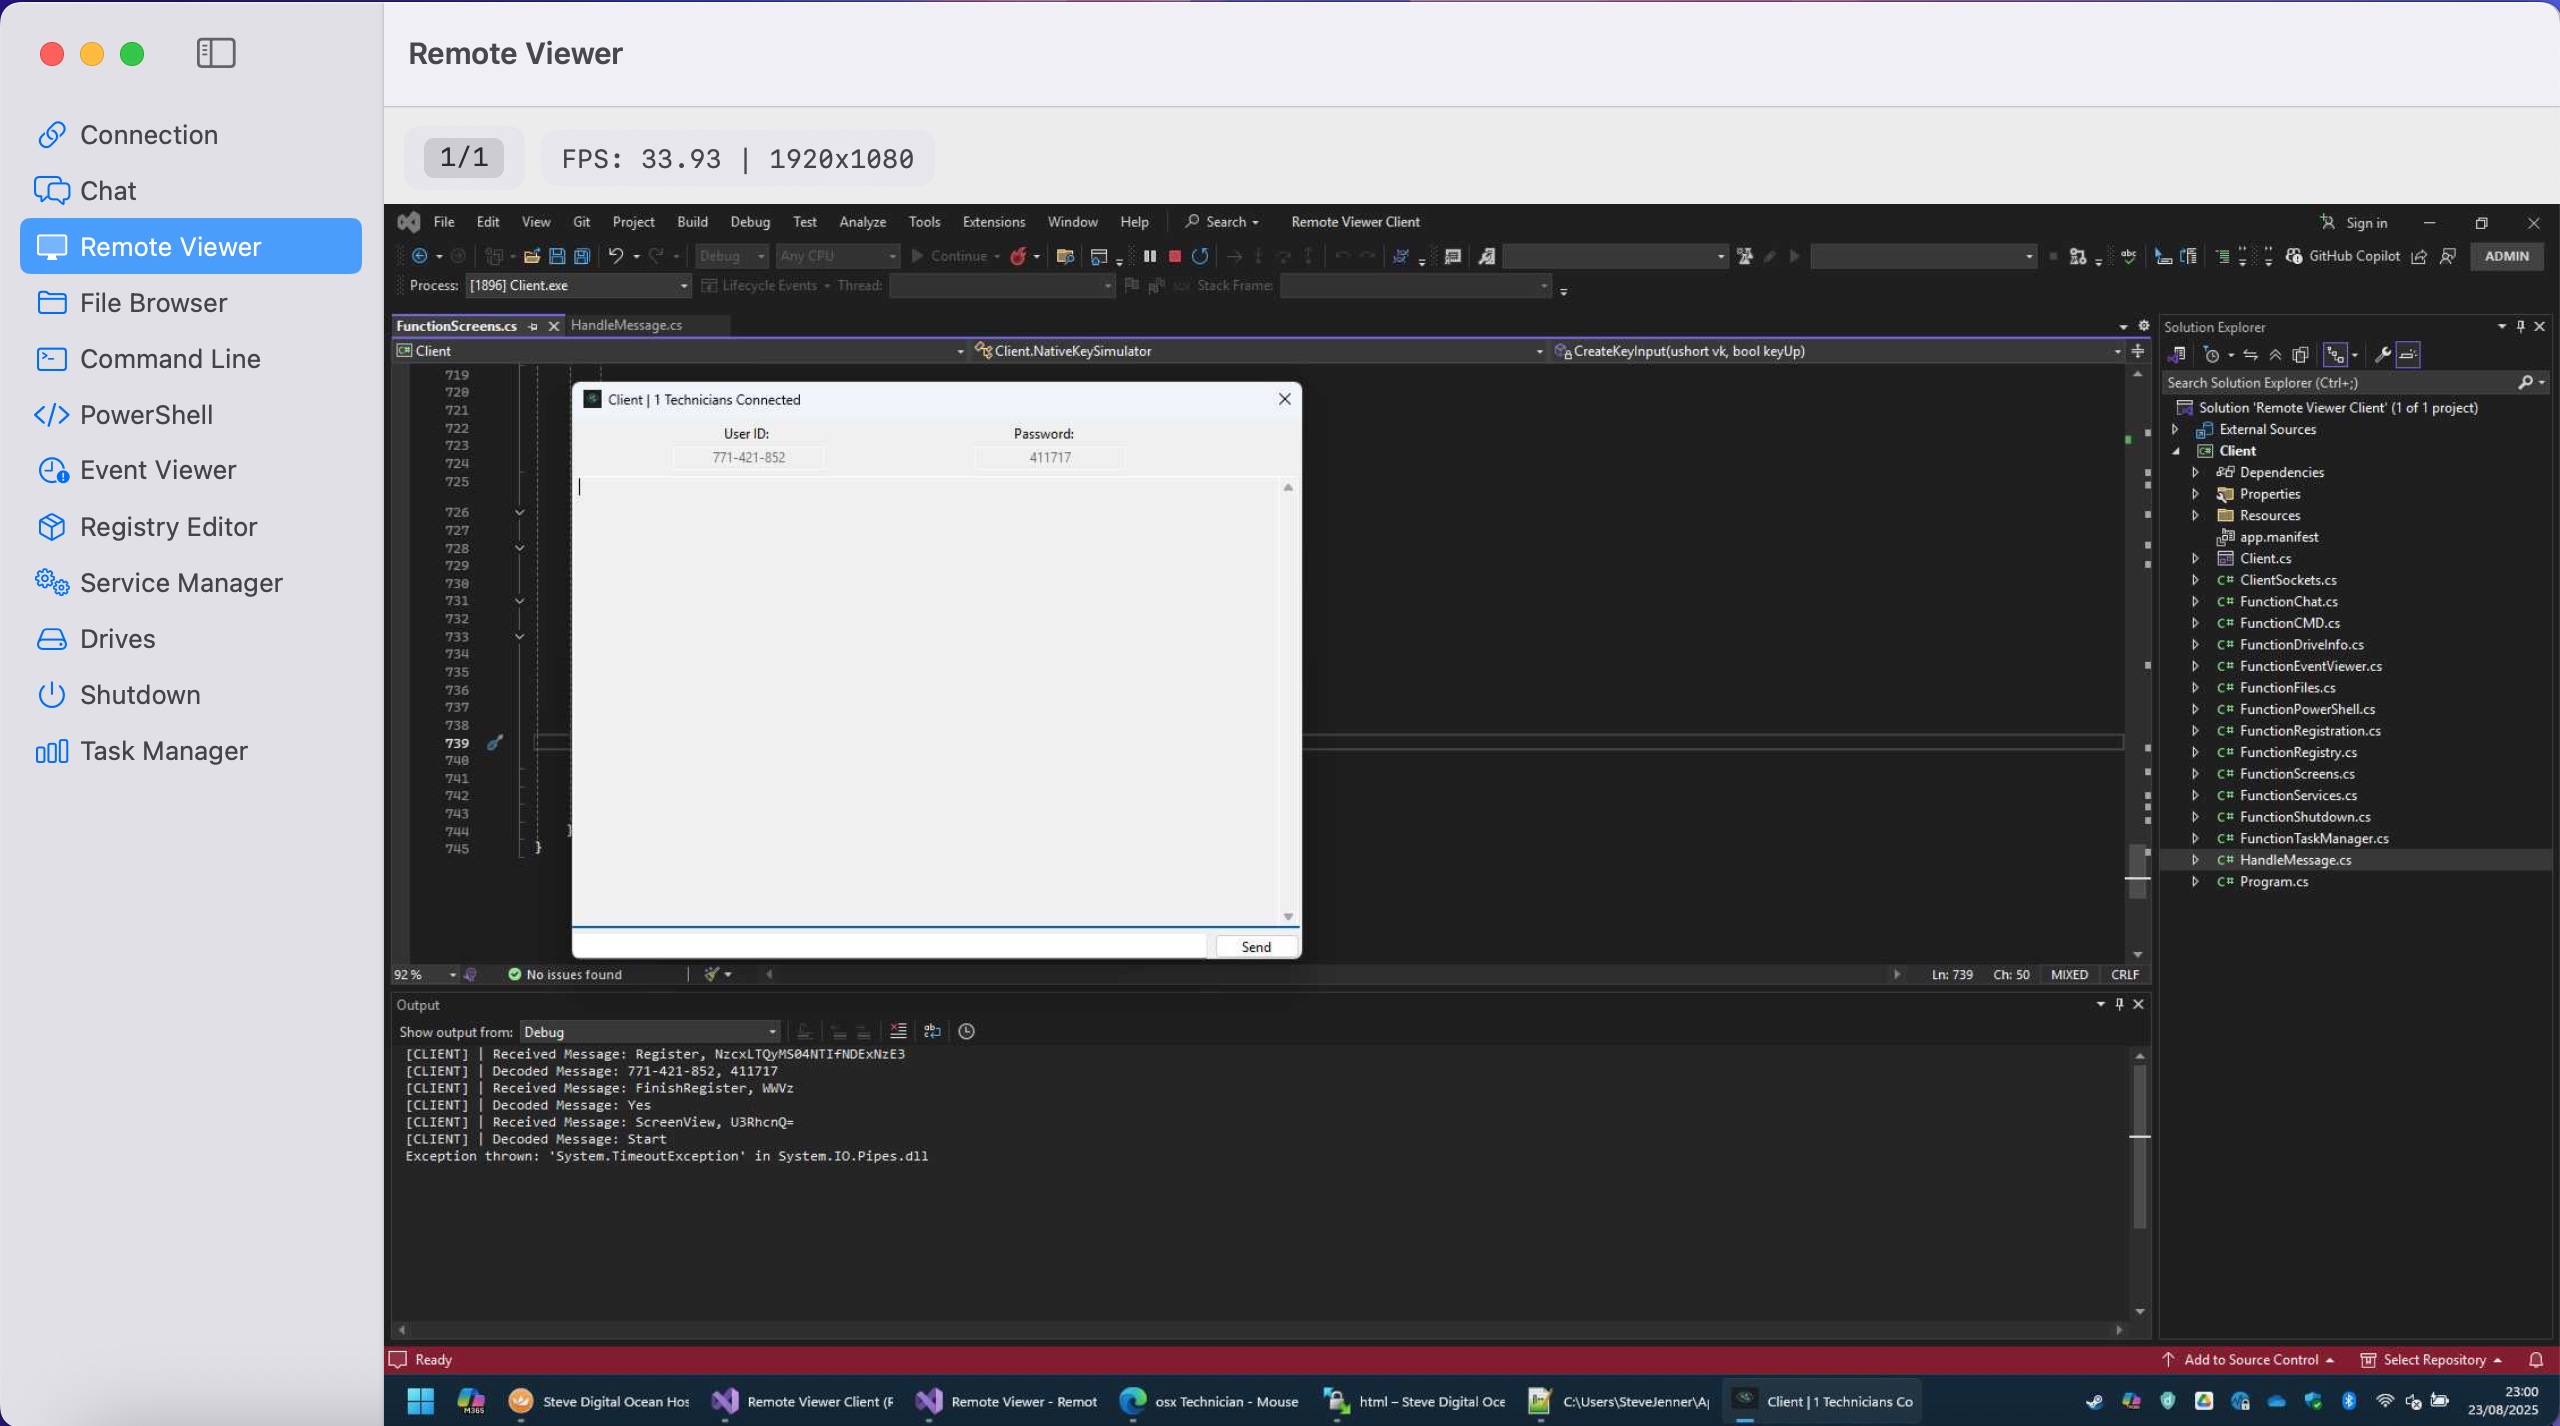Open Service Manager in sidebar
This screenshot has height=1426, width=2560.
click(x=190, y=583)
